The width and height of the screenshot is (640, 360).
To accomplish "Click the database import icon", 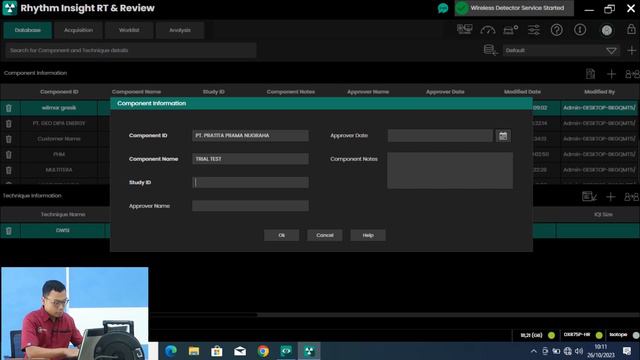I will pyautogui.click(x=490, y=50).
